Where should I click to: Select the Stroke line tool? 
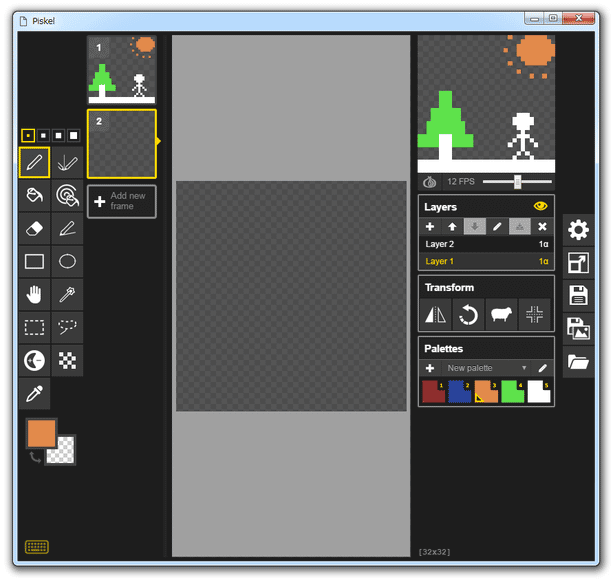pyautogui.click(x=67, y=228)
